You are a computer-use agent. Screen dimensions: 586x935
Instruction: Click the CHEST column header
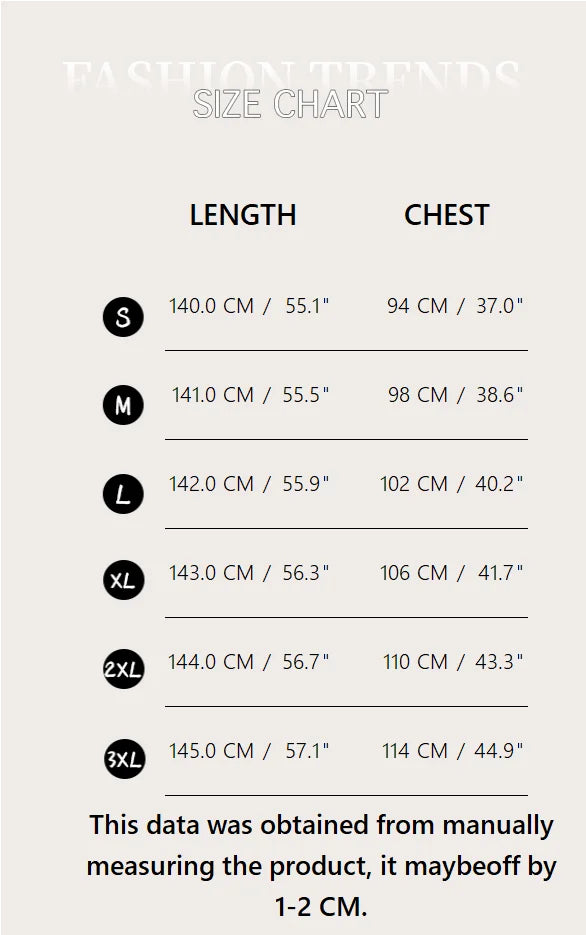coord(447,215)
